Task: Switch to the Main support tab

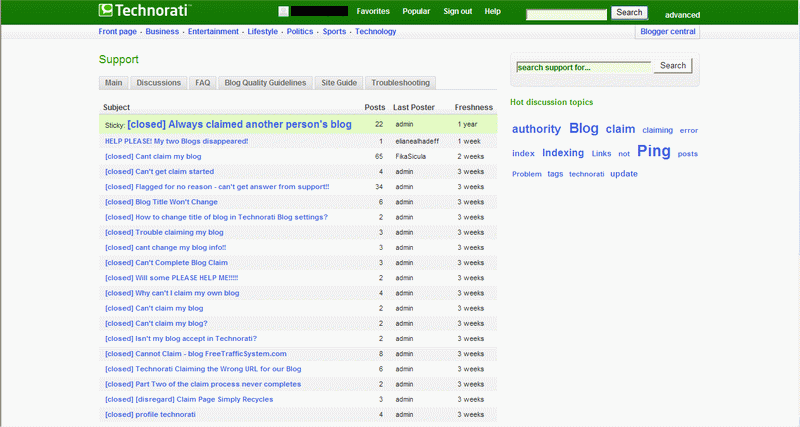Action: (x=113, y=83)
